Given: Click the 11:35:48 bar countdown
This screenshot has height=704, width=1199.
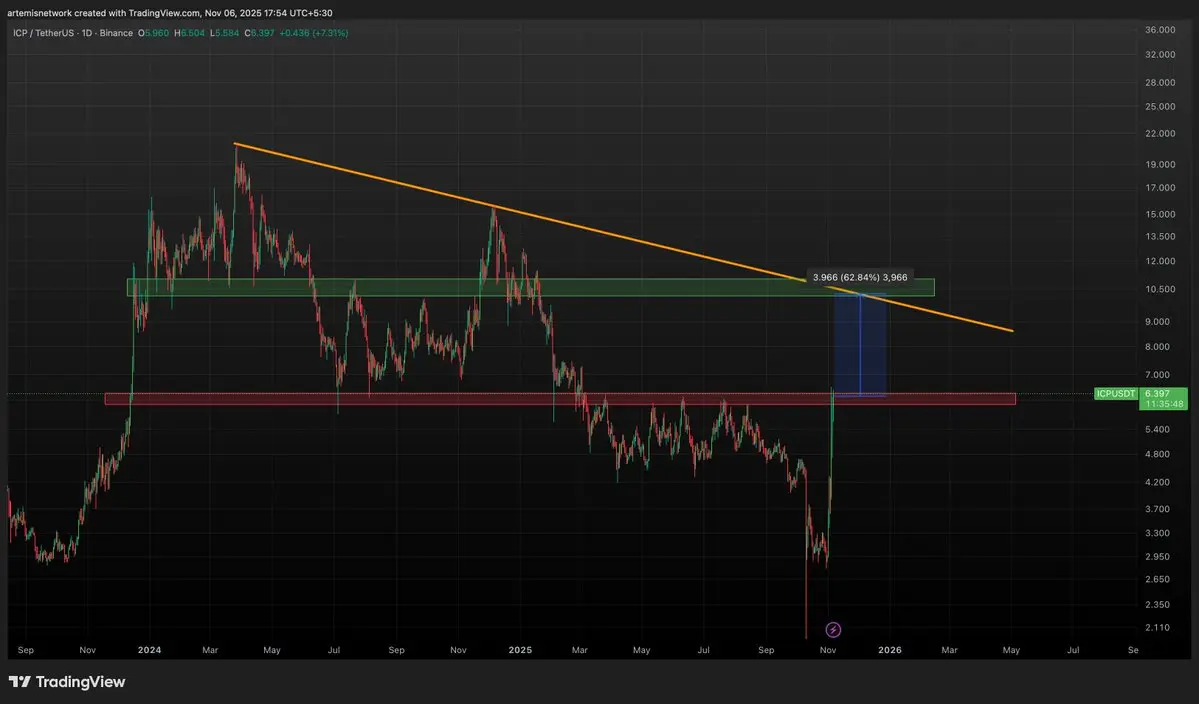Looking at the screenshot, I should click(x=1163, y=404).
